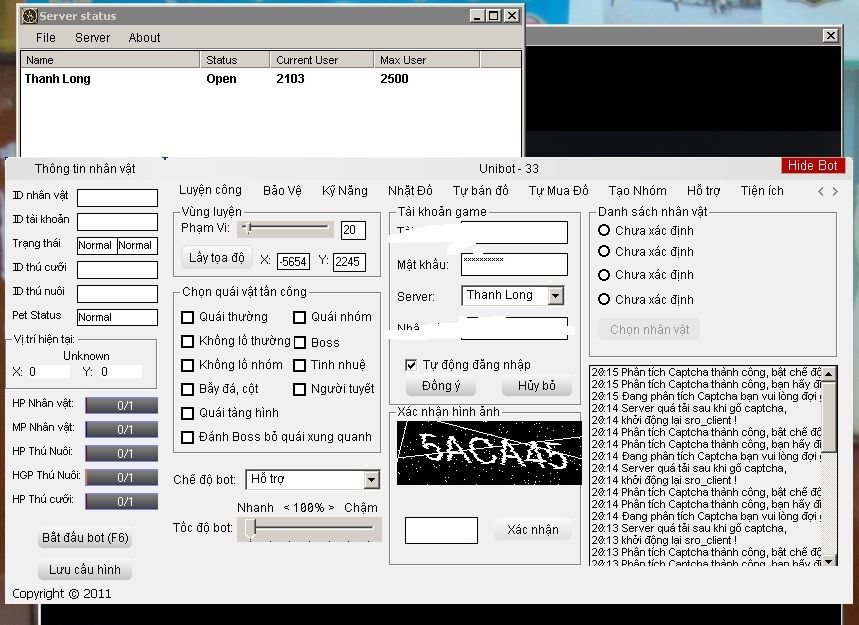Screen dimensions: 859x625
Task: Click the X coordinate field showing -5654
Action: [x=294, y=261]
